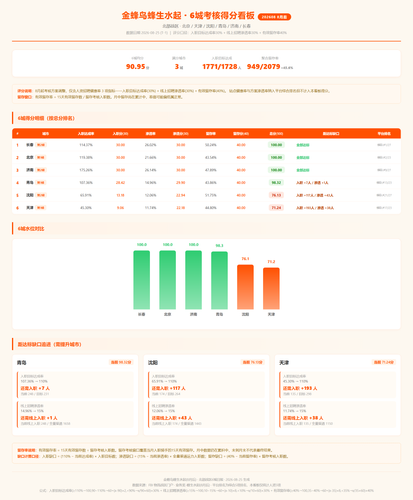Click the third green 100.0 bar in chart

(x=194, y=280)
